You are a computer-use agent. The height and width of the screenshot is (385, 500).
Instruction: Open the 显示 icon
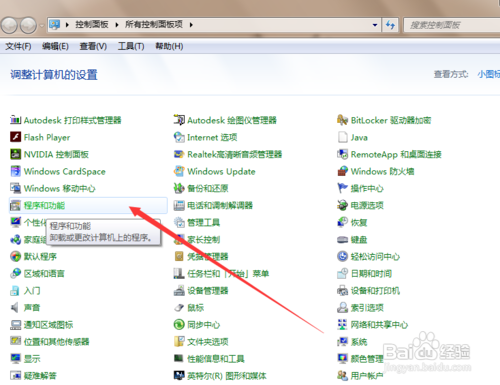[x=15, y=358]
